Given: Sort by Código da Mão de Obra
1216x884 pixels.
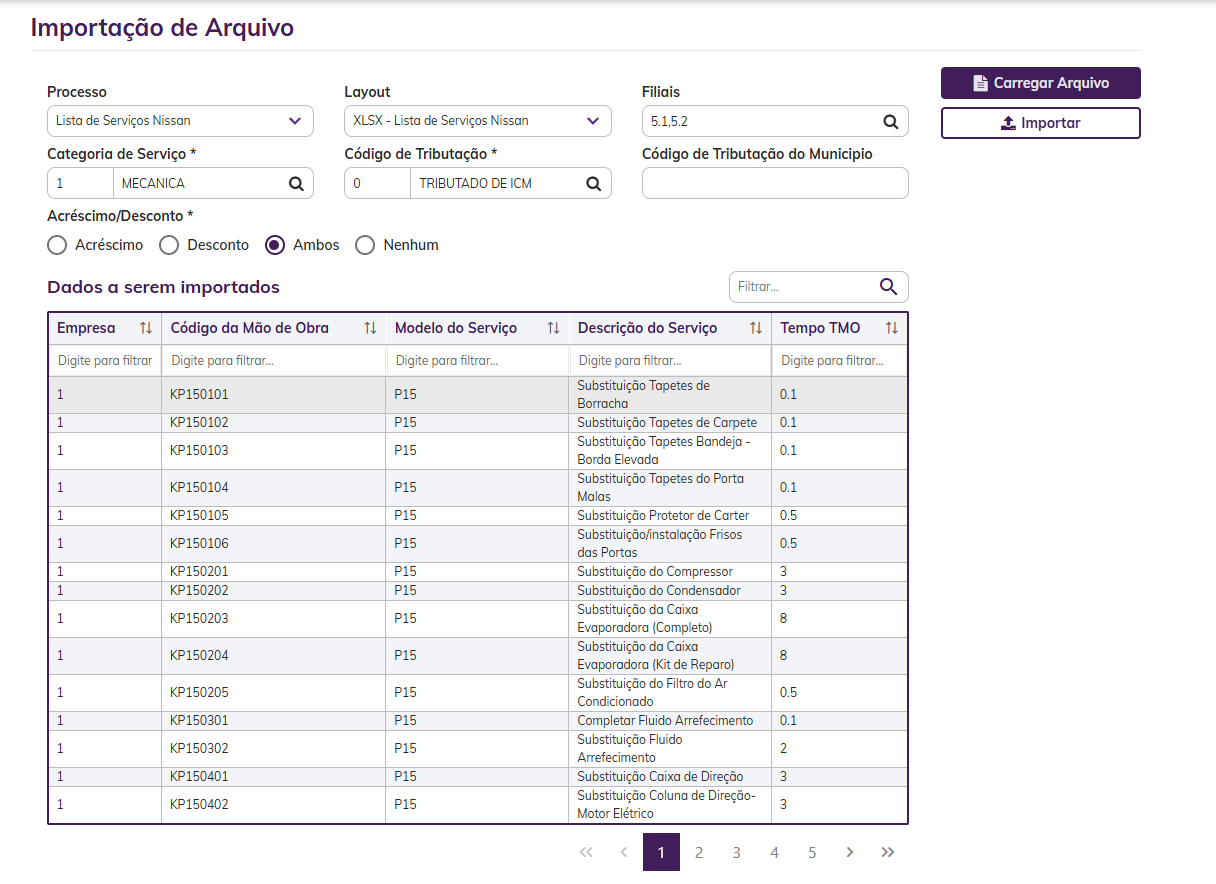Looking at the screenshot, I should [370, 328].
